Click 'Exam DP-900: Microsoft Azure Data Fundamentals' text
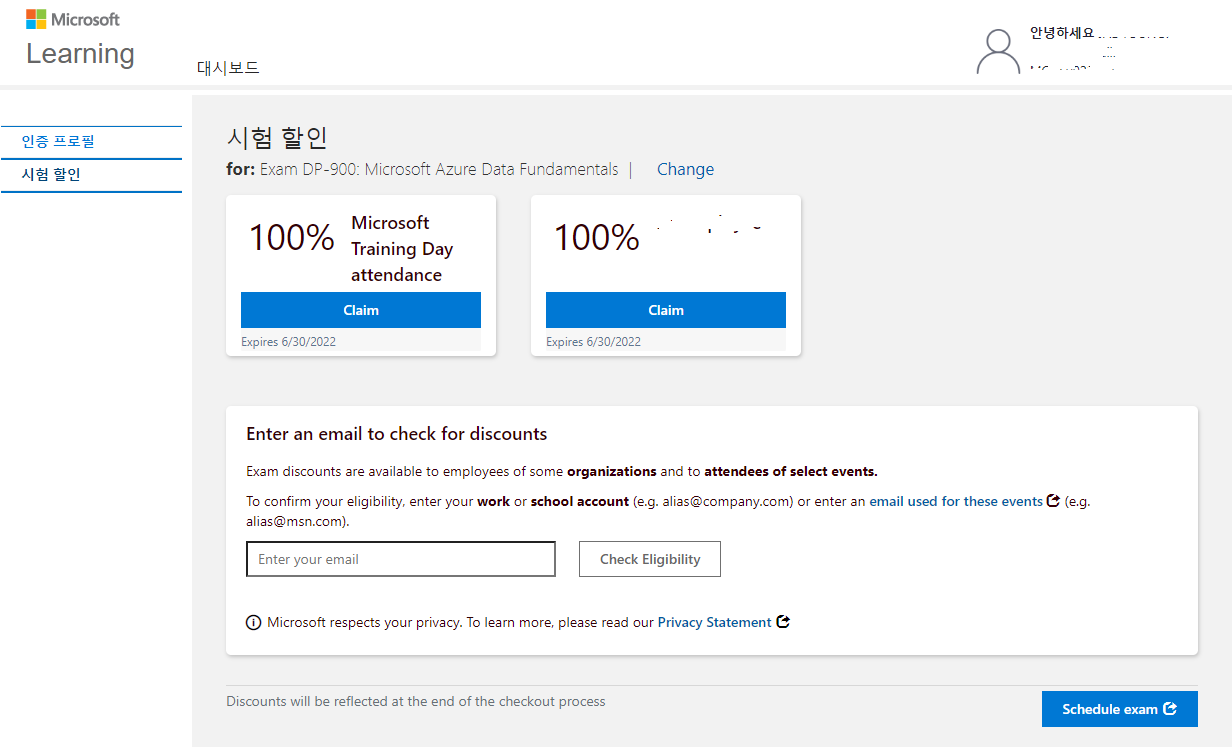 [439, 169]
